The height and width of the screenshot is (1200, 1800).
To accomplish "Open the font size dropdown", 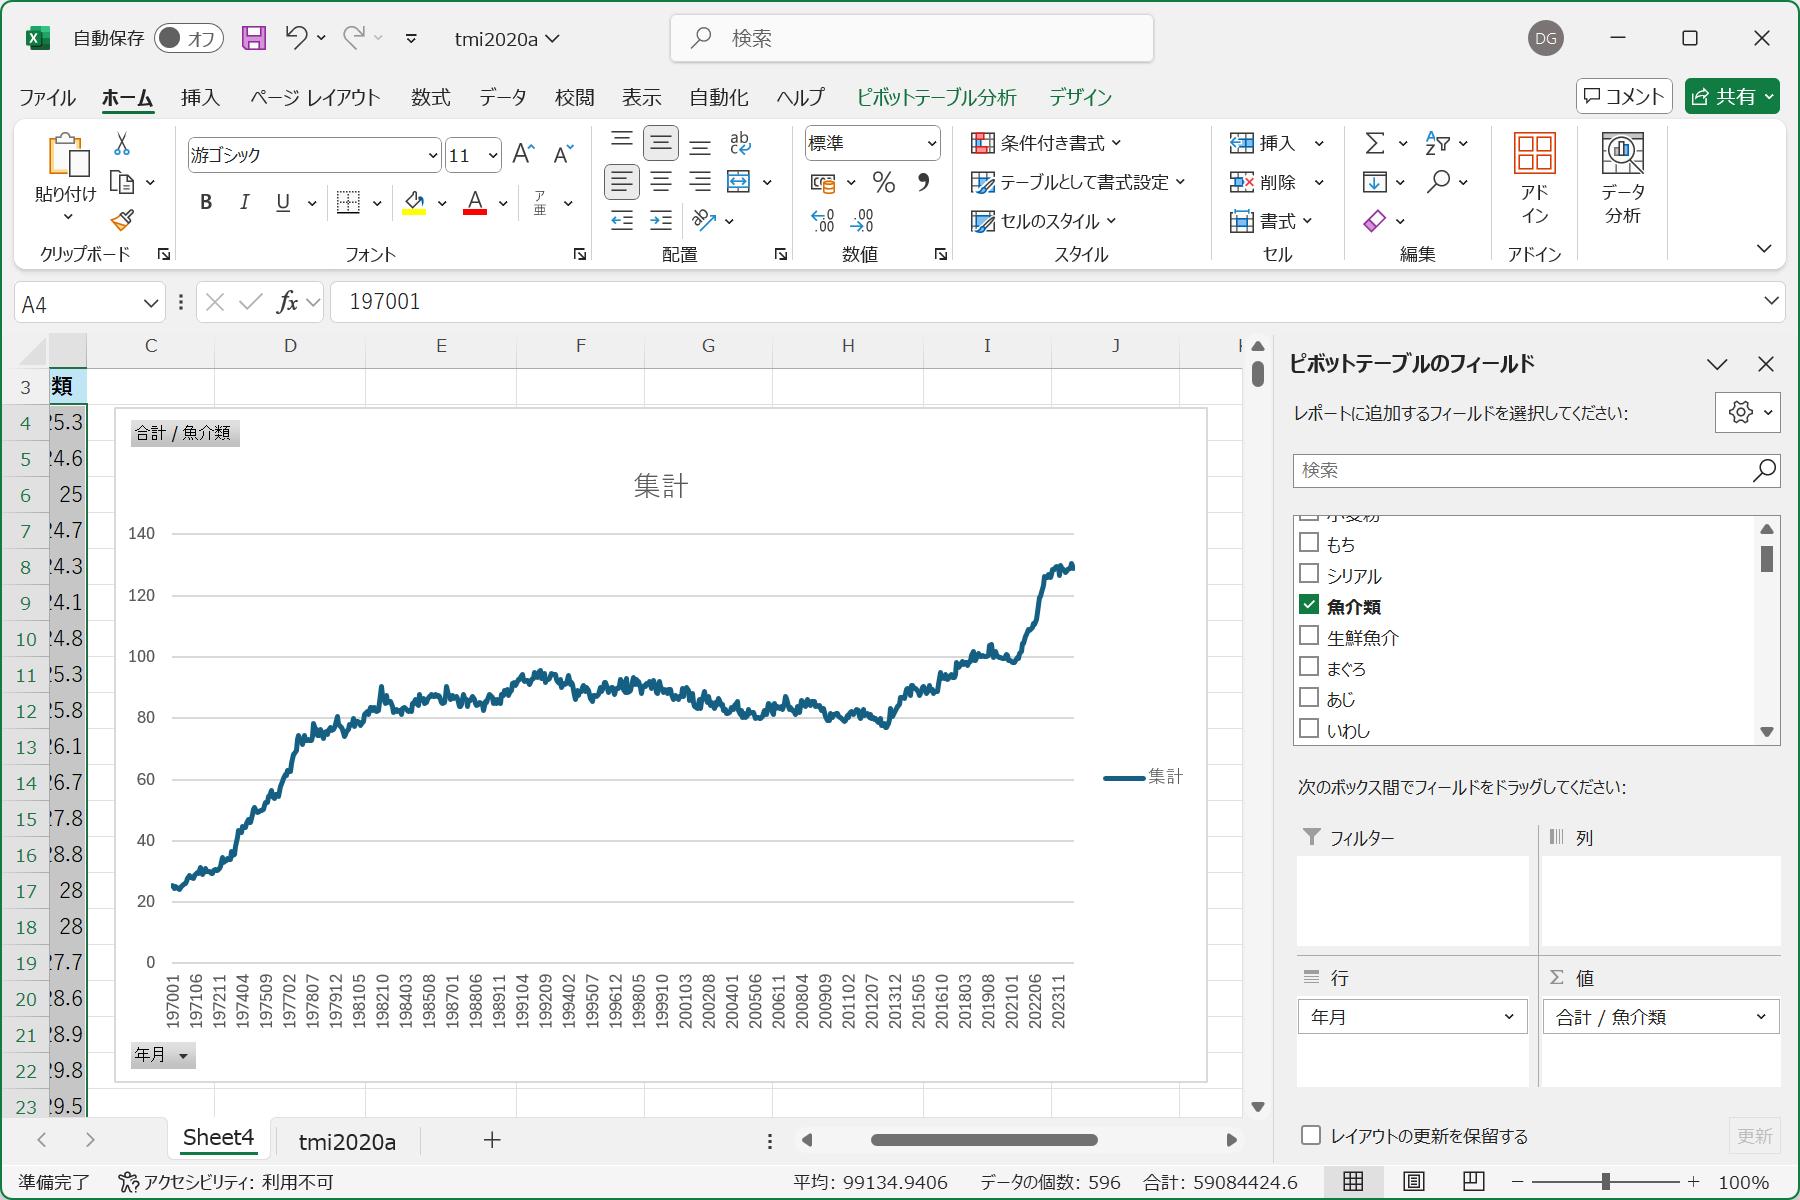I will coord(492,155).
